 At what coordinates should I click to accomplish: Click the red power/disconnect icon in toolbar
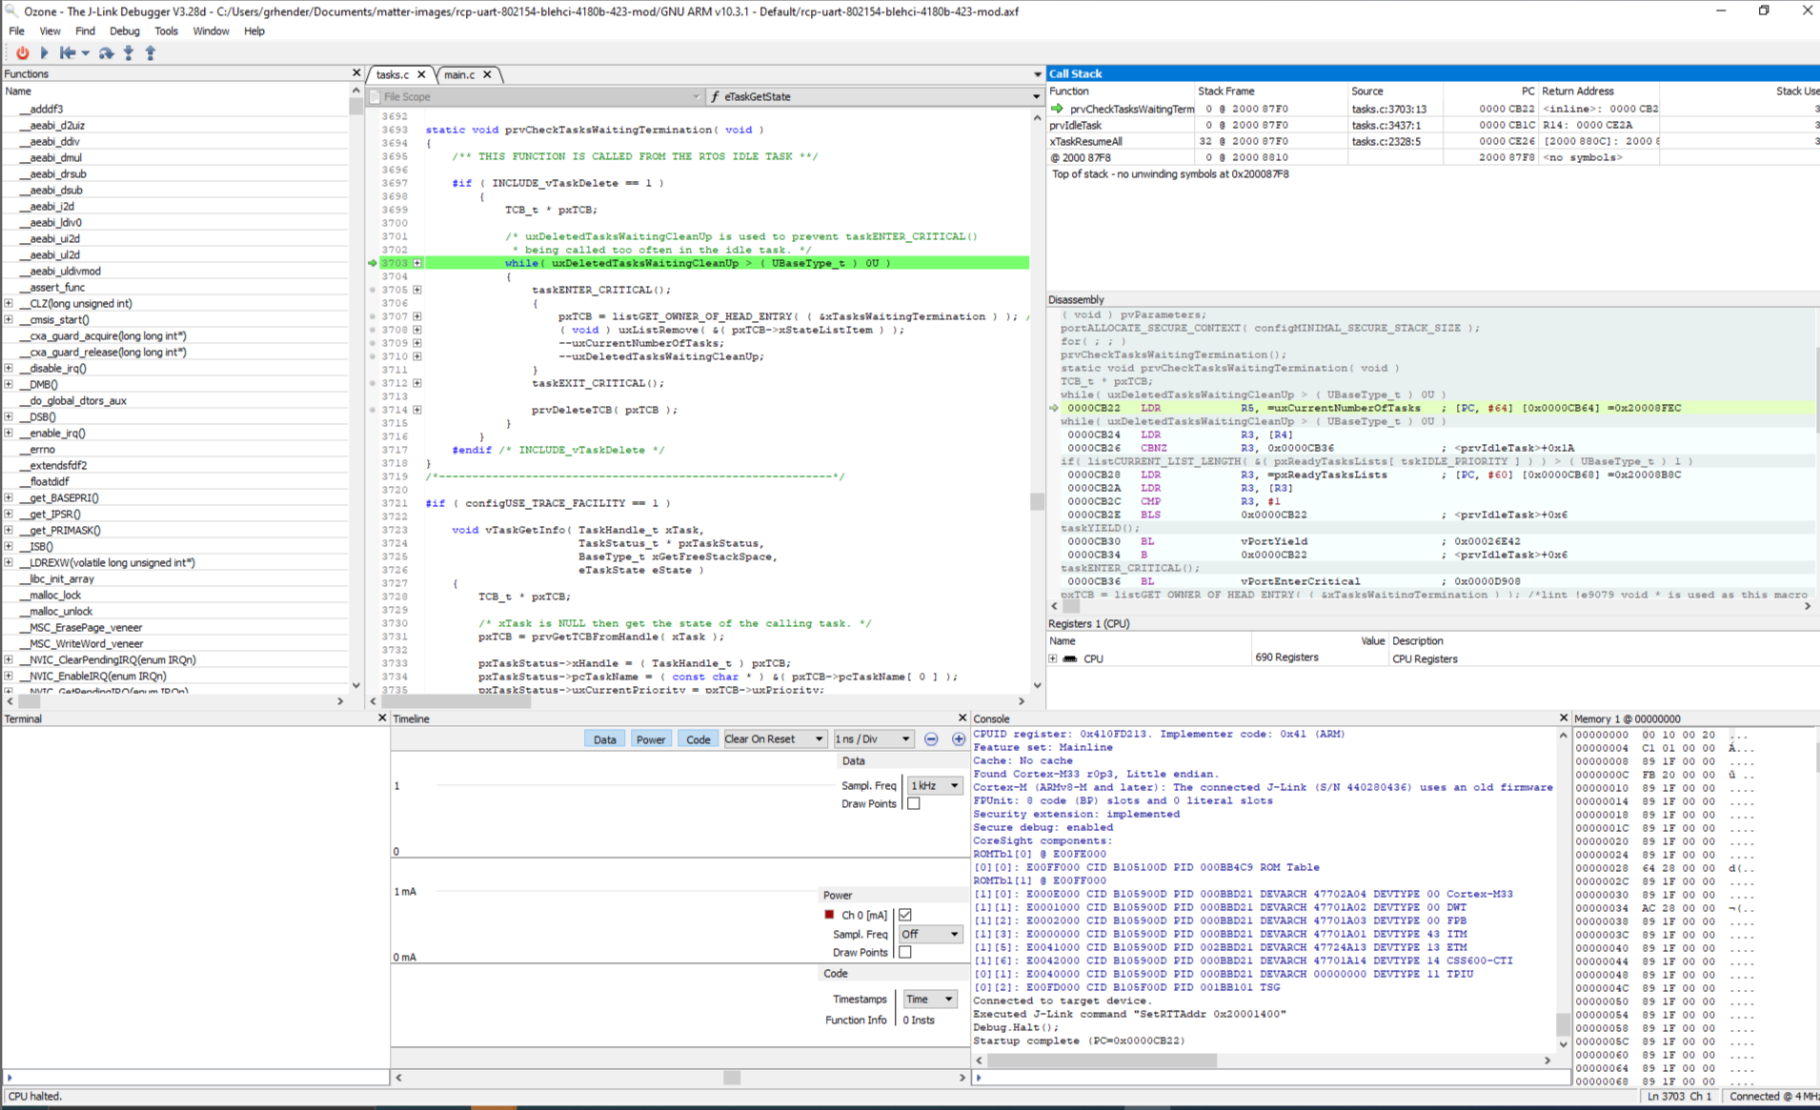[x=22, y=53]
